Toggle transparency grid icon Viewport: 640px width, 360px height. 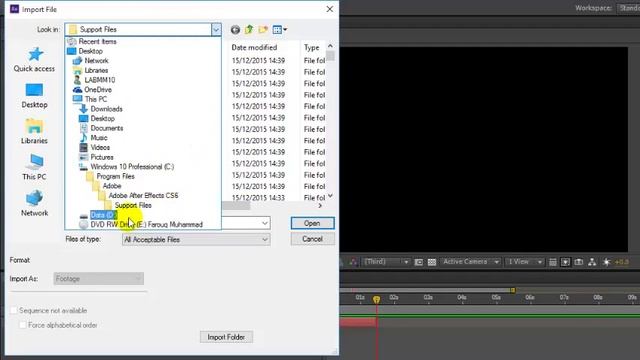tap(432, 262)
